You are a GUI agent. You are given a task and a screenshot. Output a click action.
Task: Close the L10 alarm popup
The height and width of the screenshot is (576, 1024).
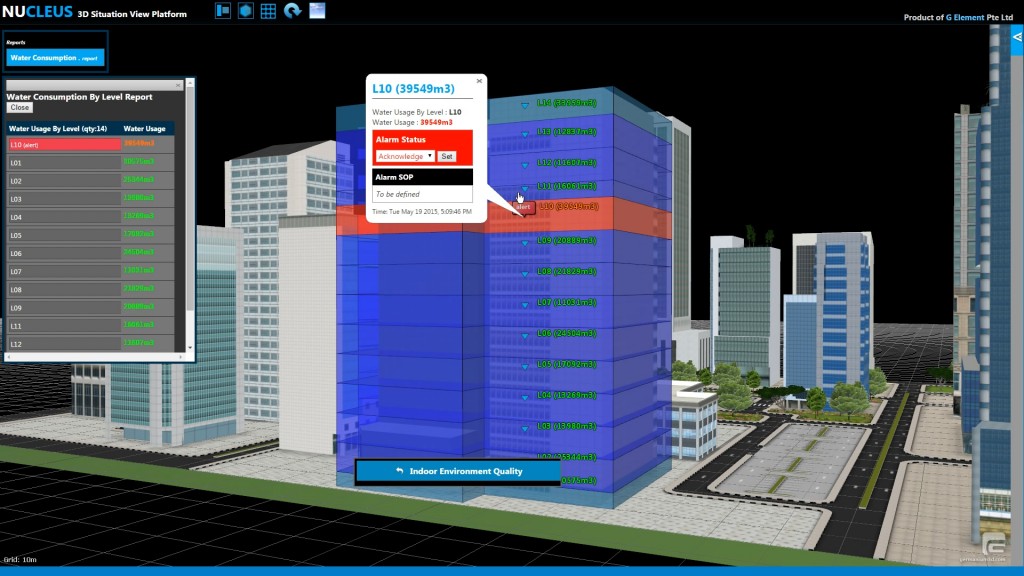(x=479, y=81)
